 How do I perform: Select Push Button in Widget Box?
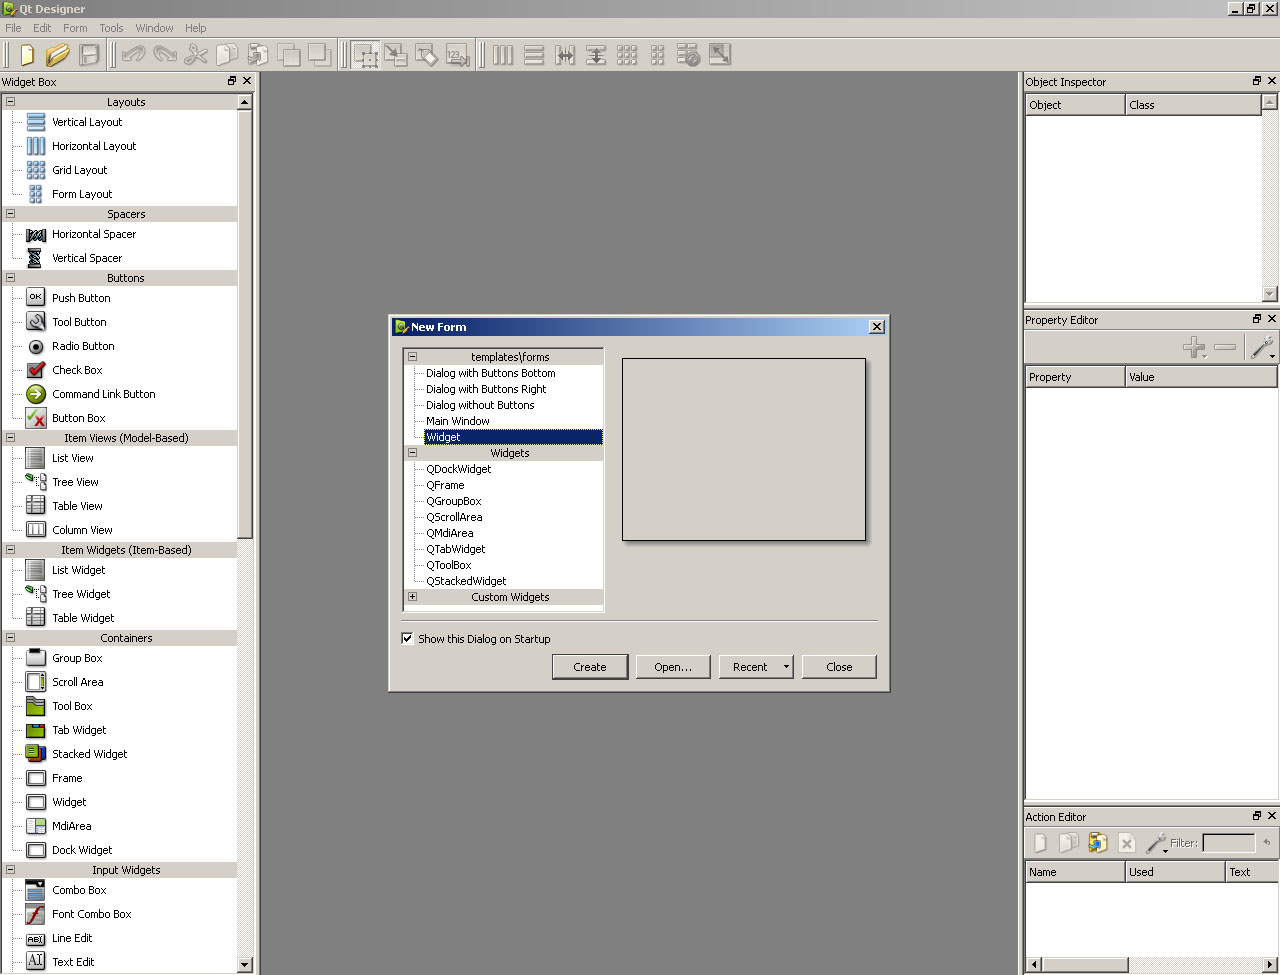pos(81,298)
